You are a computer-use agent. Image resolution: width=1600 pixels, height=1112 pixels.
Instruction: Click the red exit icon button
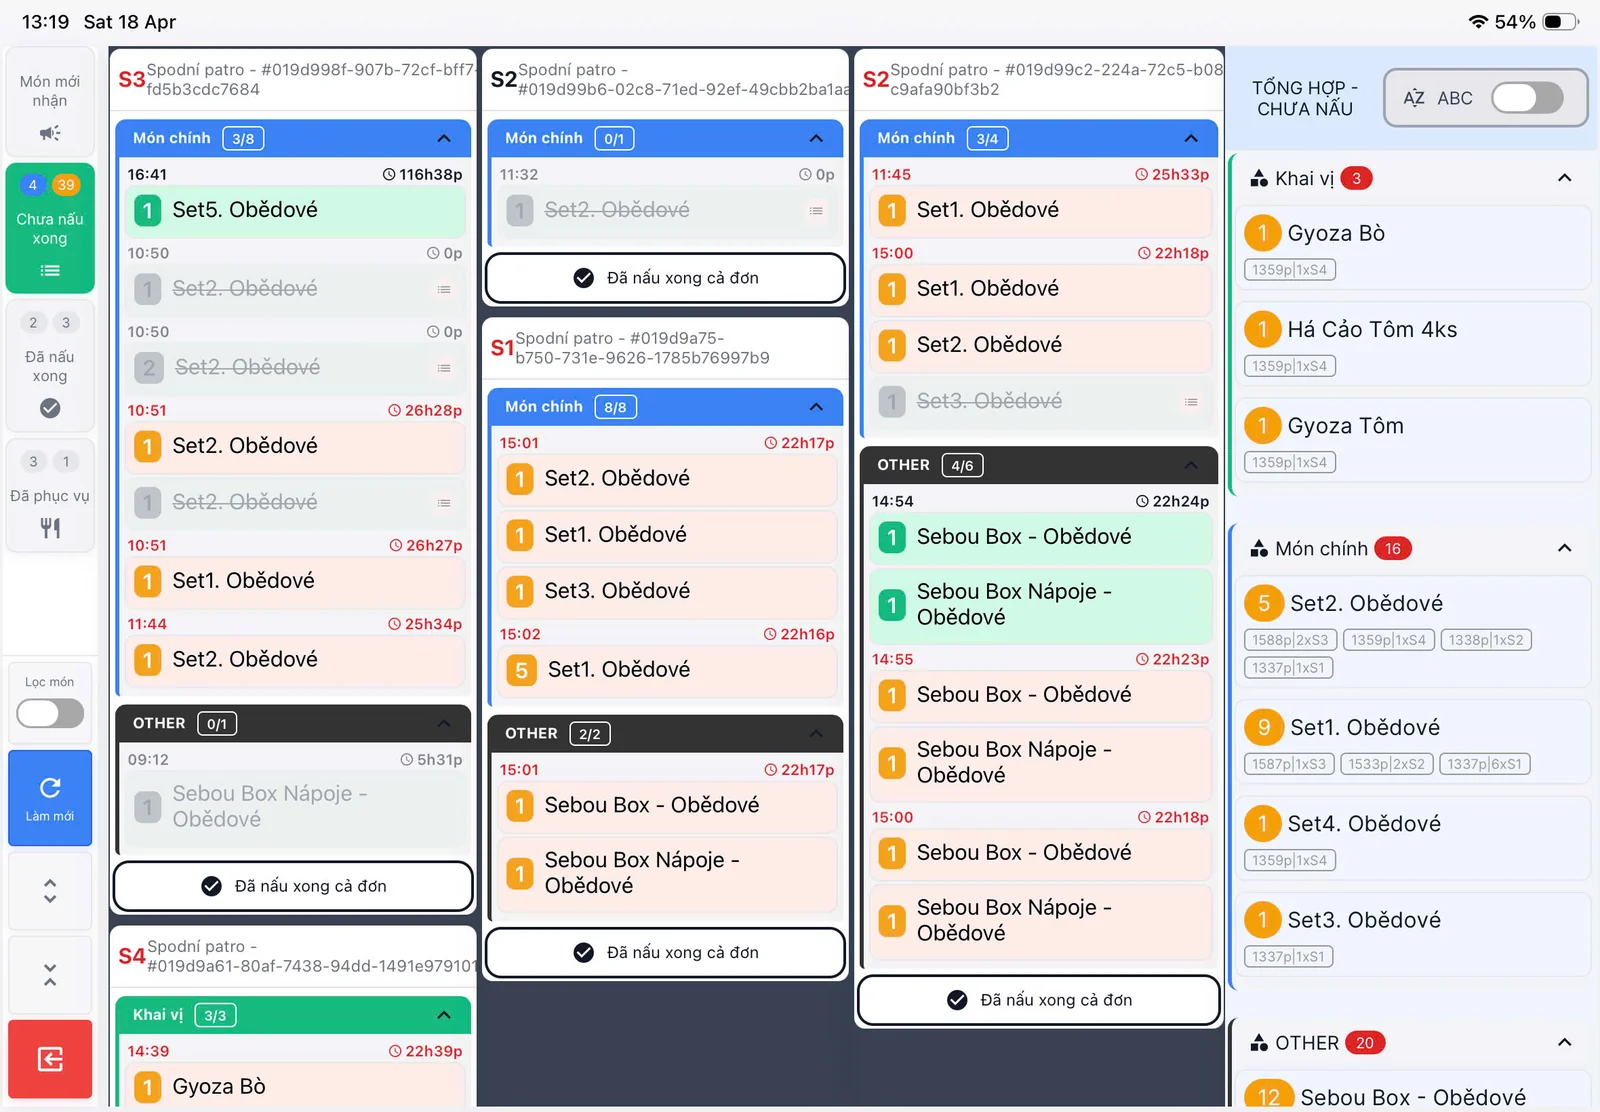(50, 1059)
